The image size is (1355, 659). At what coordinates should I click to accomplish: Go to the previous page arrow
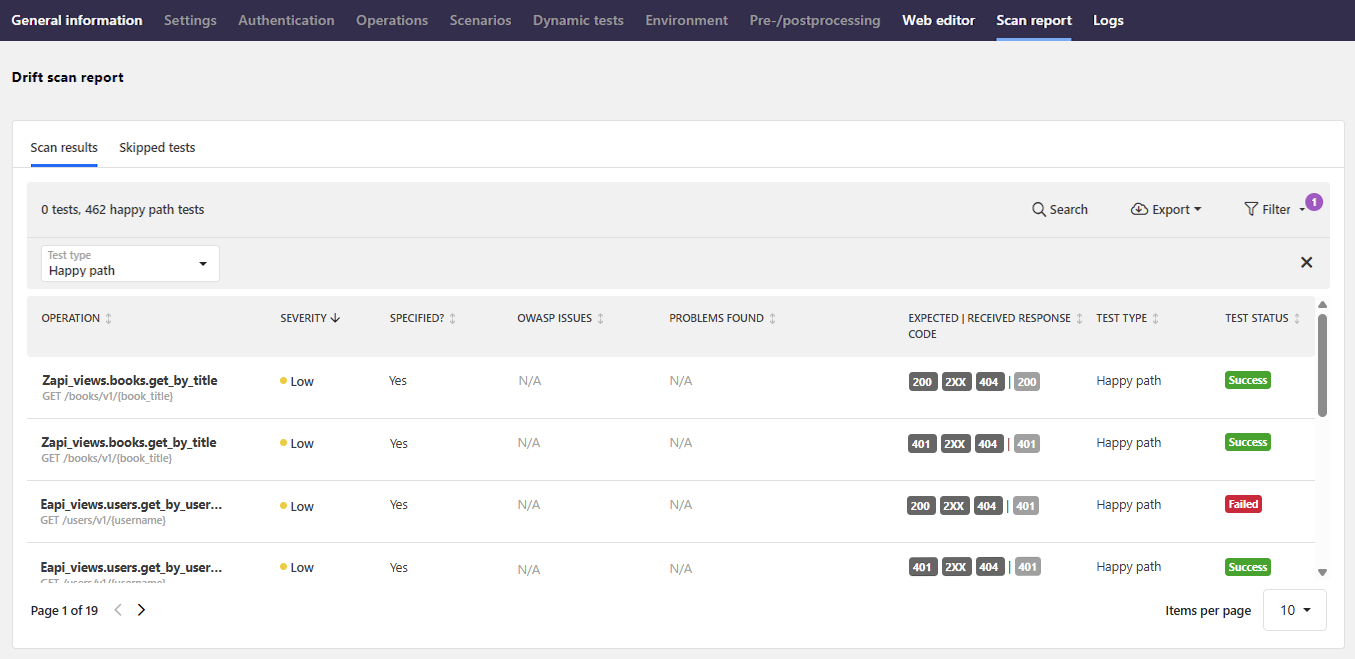(118, 610)
